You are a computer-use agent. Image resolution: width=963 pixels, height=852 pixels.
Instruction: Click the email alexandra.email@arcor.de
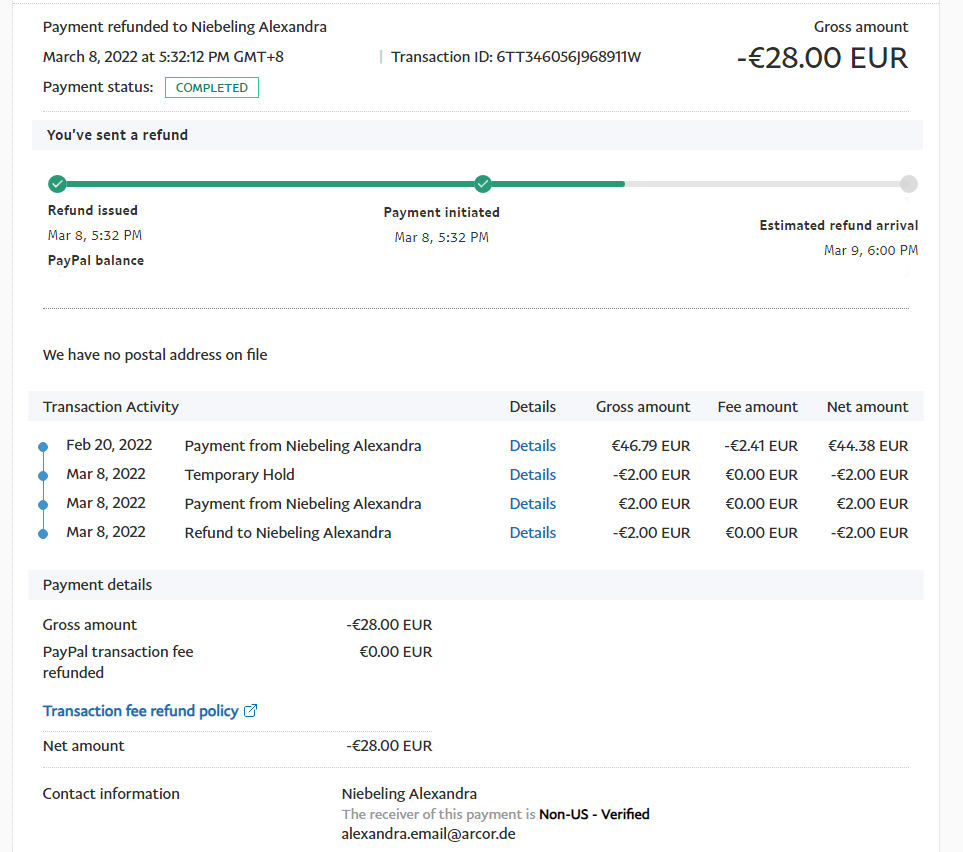(x=428, y=833)
